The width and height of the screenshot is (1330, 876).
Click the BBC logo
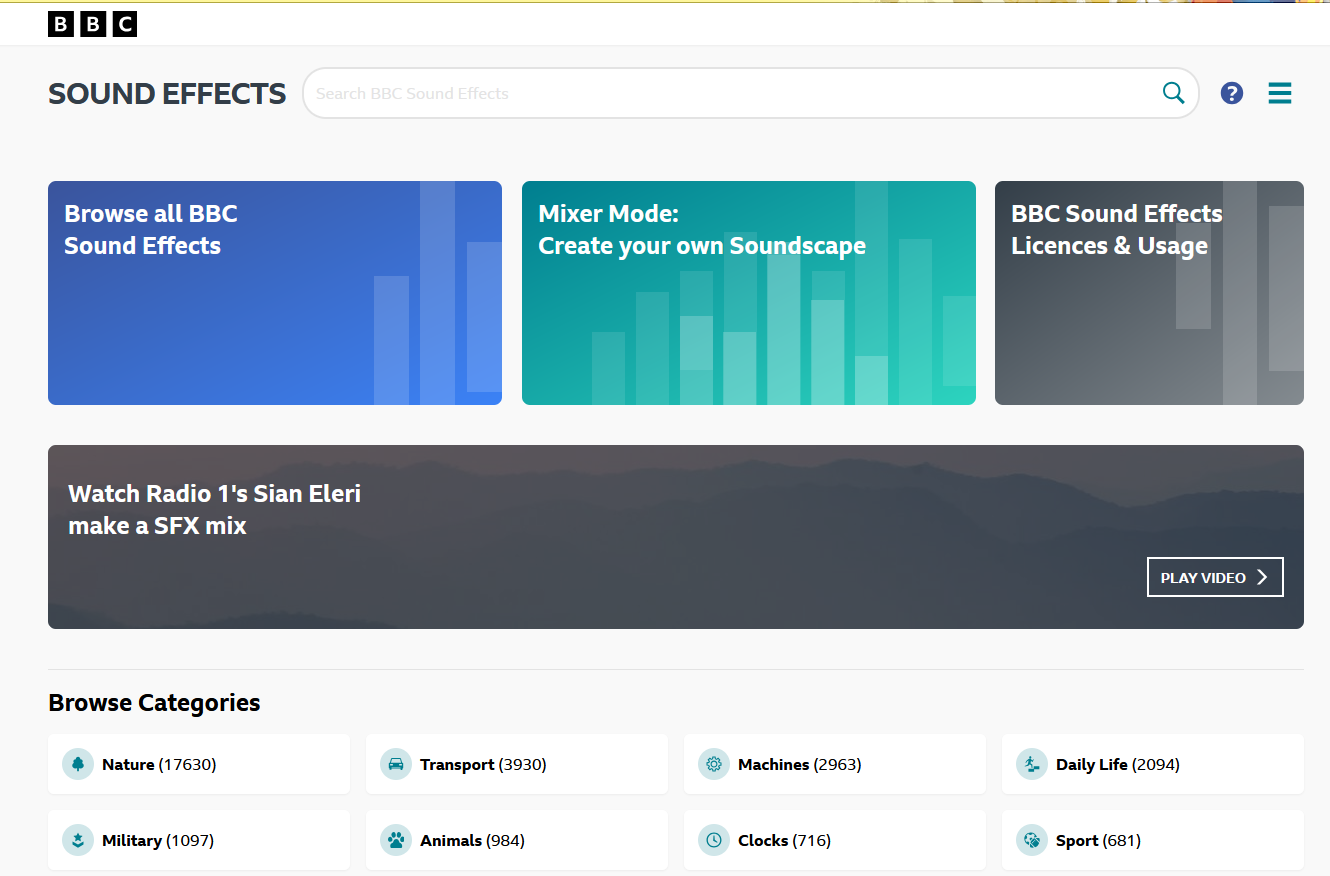pos(92,24)
